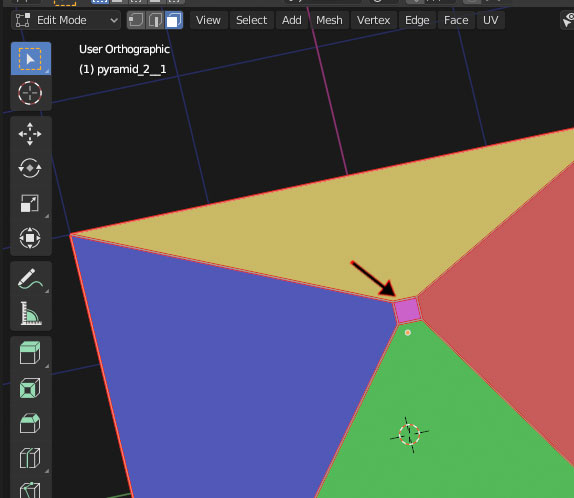Activate the Transform tool
The width and height of the screenshot is (574, 498).
click(x=31, y=238)
